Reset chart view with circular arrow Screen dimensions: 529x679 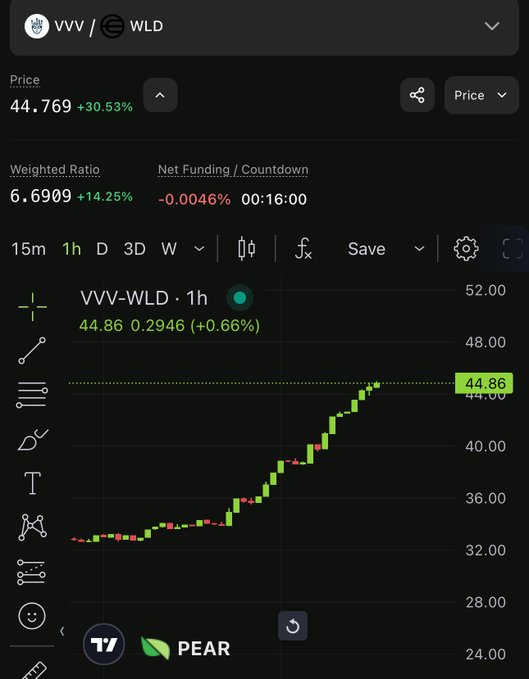point(293,626)
